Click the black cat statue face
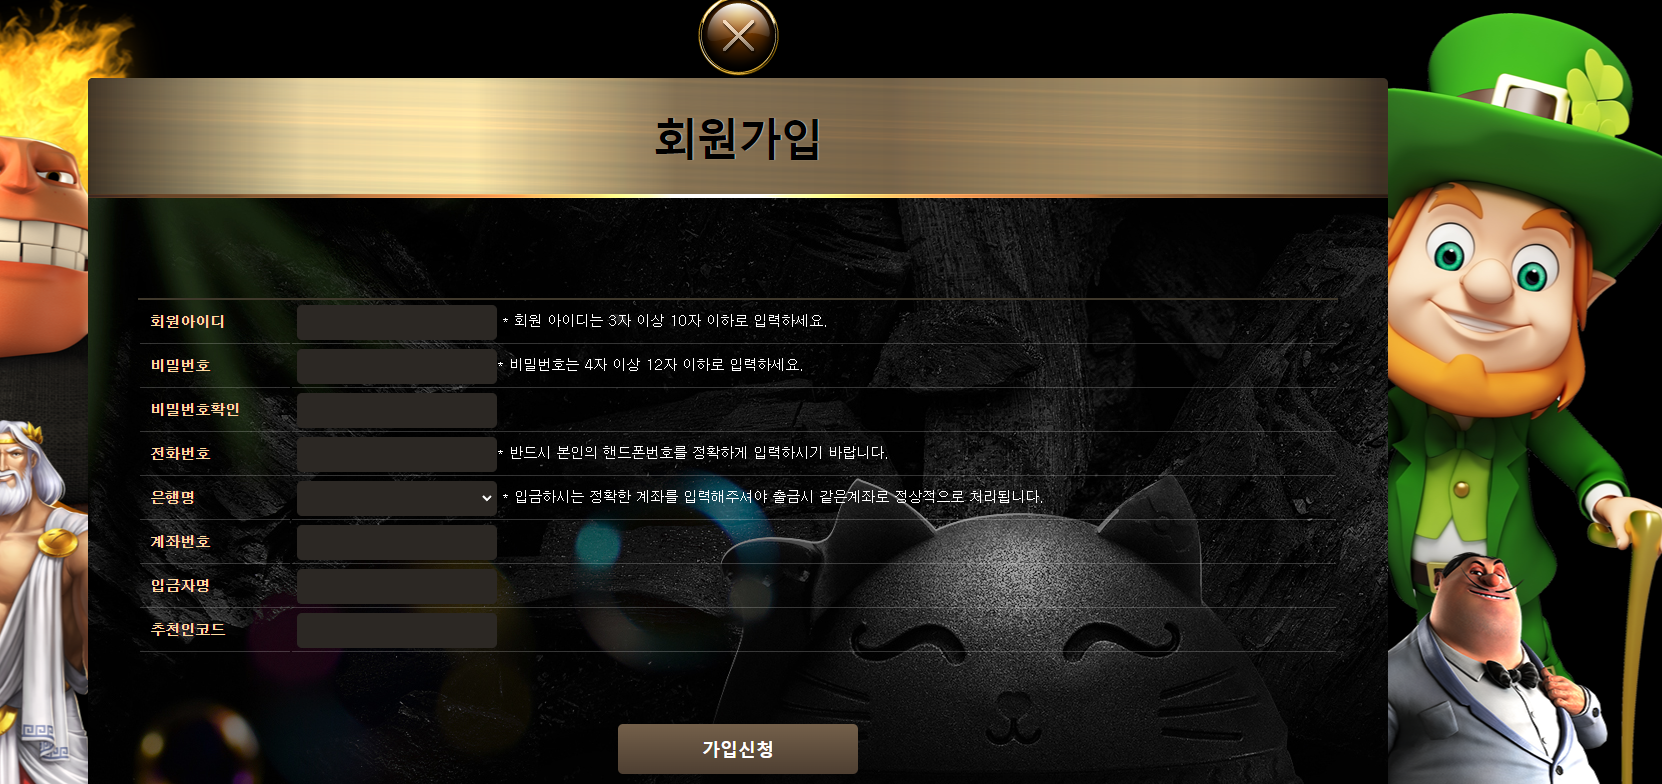 click(x=1010, y=650)
